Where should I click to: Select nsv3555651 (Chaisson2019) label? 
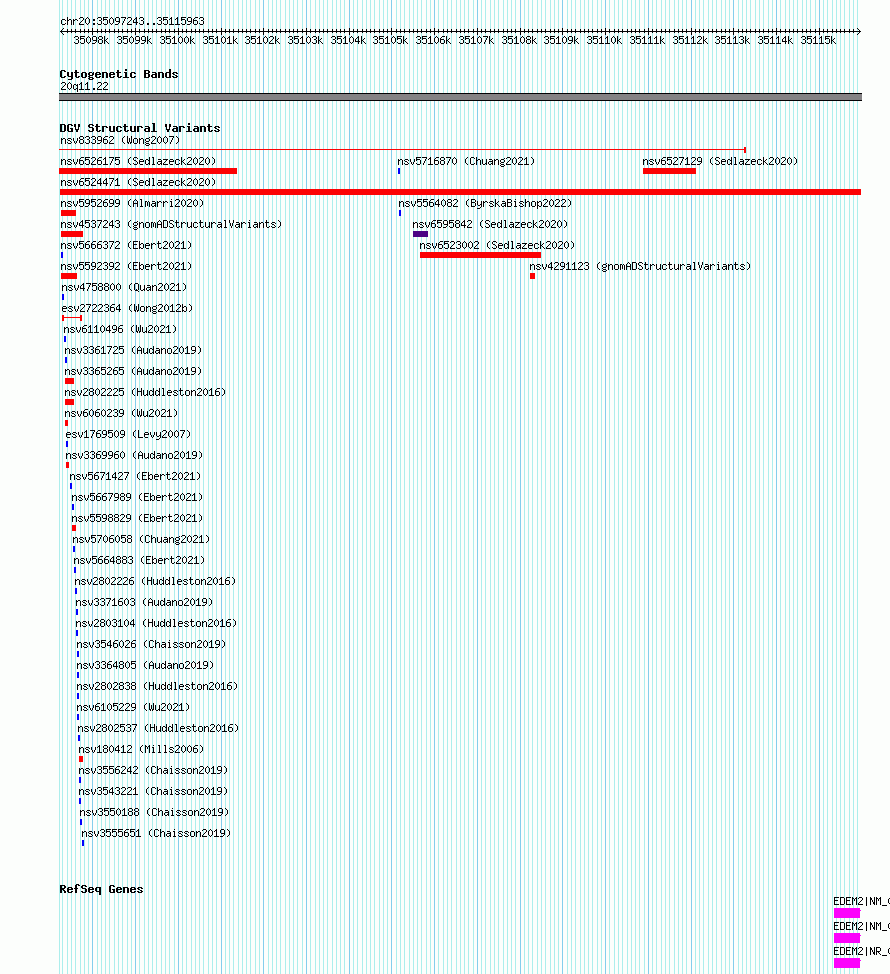[x=156, y=834]
